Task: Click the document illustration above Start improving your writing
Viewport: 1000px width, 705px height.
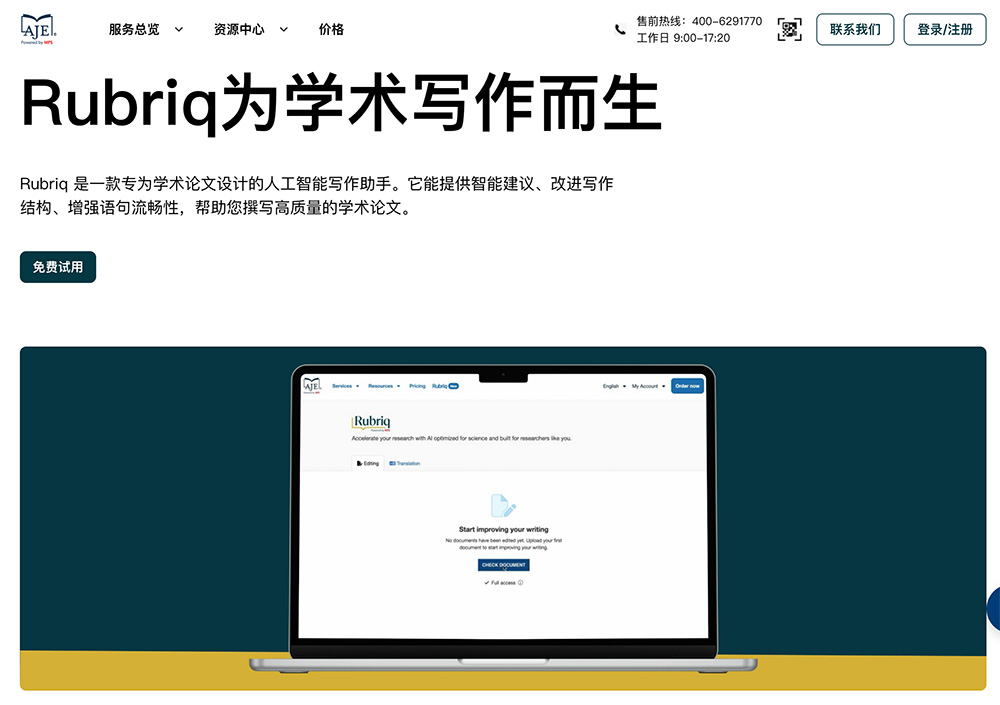Action: pos(503,505)
